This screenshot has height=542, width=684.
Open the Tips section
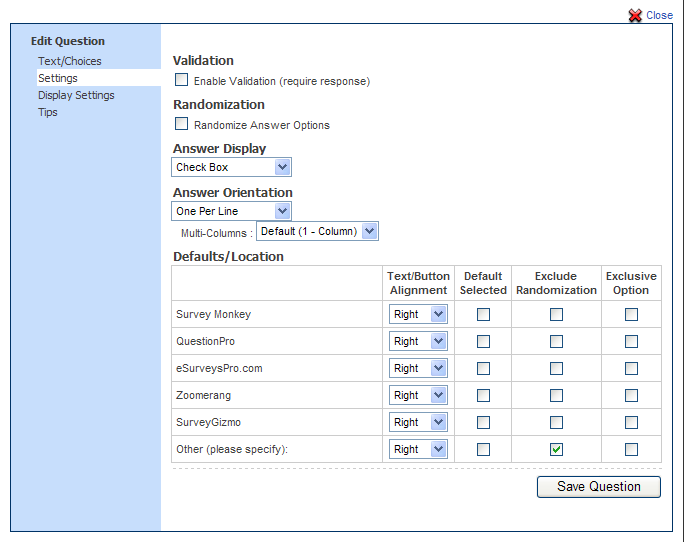[x=48, y=112]
